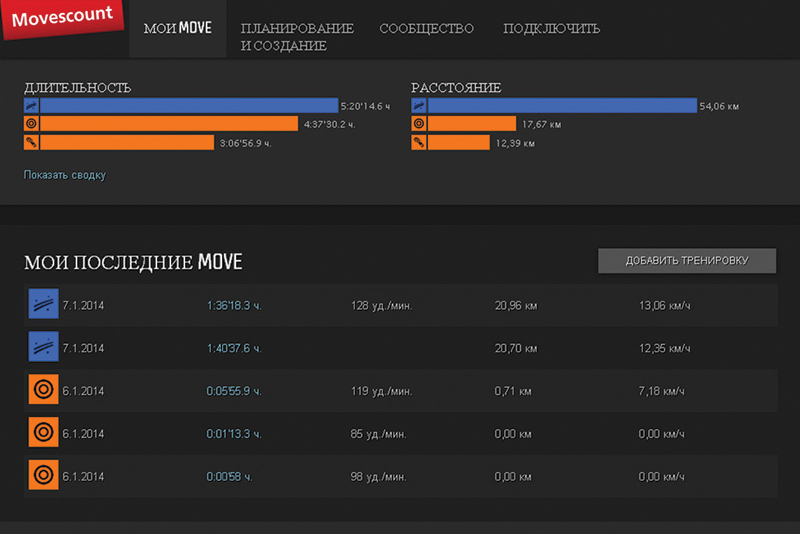Open the МОИ MOVE tab

point(178,29)
